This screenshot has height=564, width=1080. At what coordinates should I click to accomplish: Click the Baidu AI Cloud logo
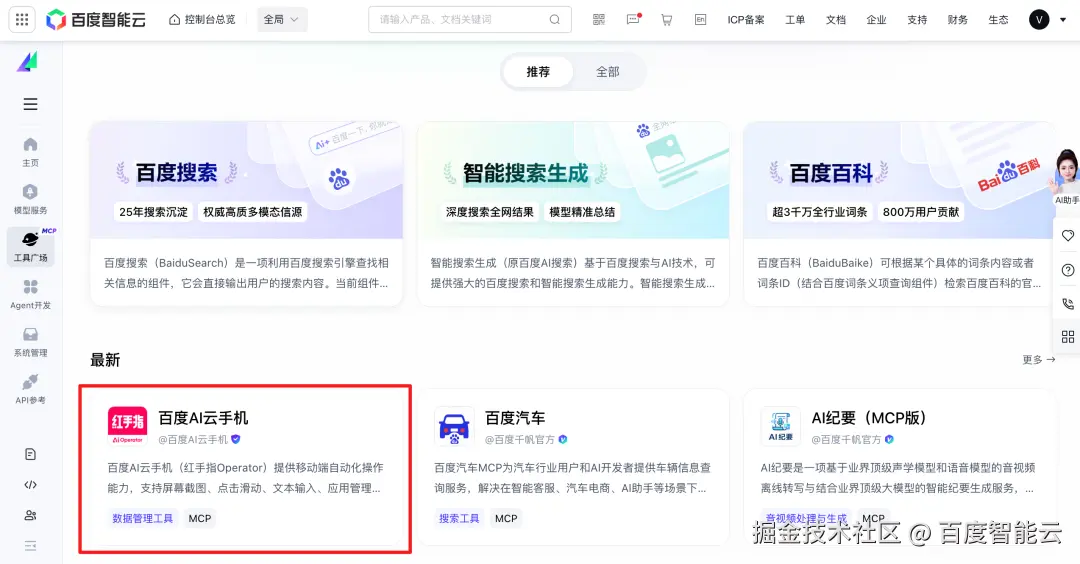pos(96,19)
